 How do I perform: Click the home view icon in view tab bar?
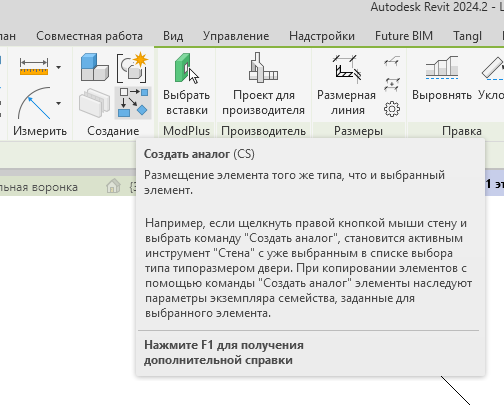click(x=113, y=186)
